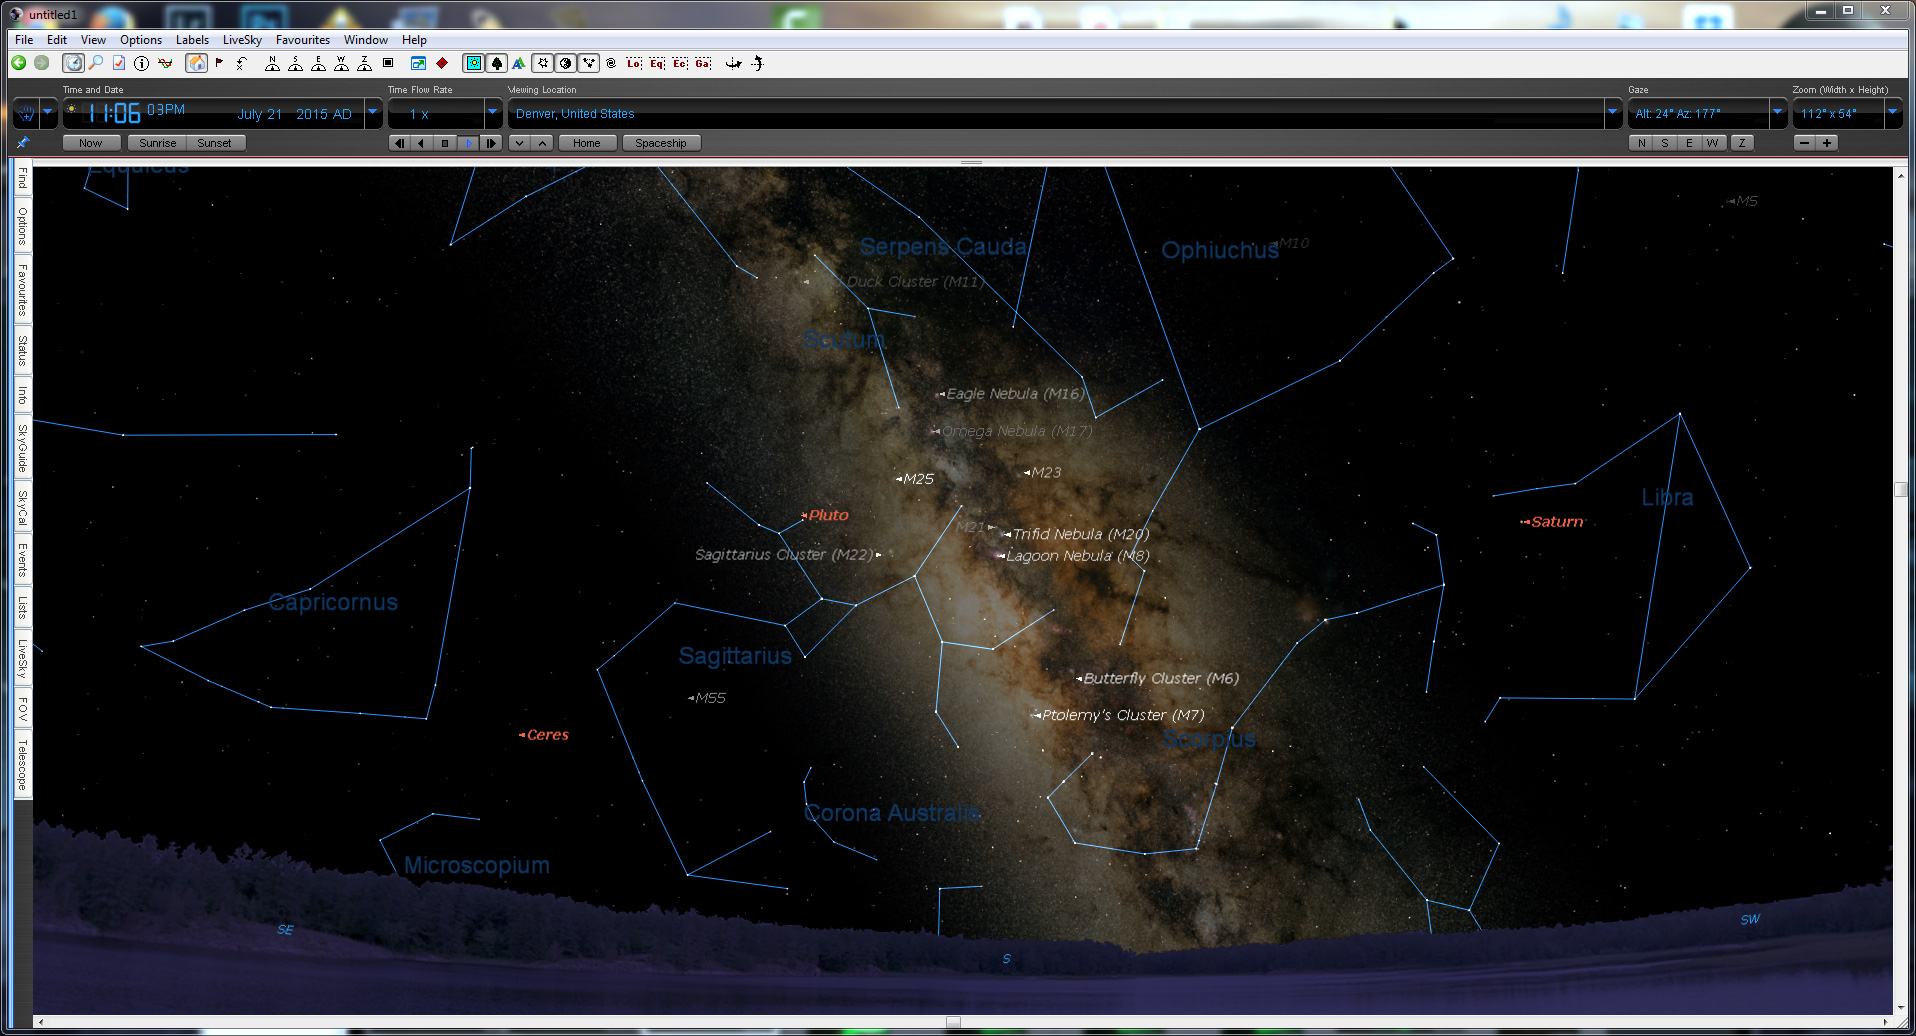Click the document checkmark toolbar icon
This screenshot has height=1036, width=1916.
119,63
